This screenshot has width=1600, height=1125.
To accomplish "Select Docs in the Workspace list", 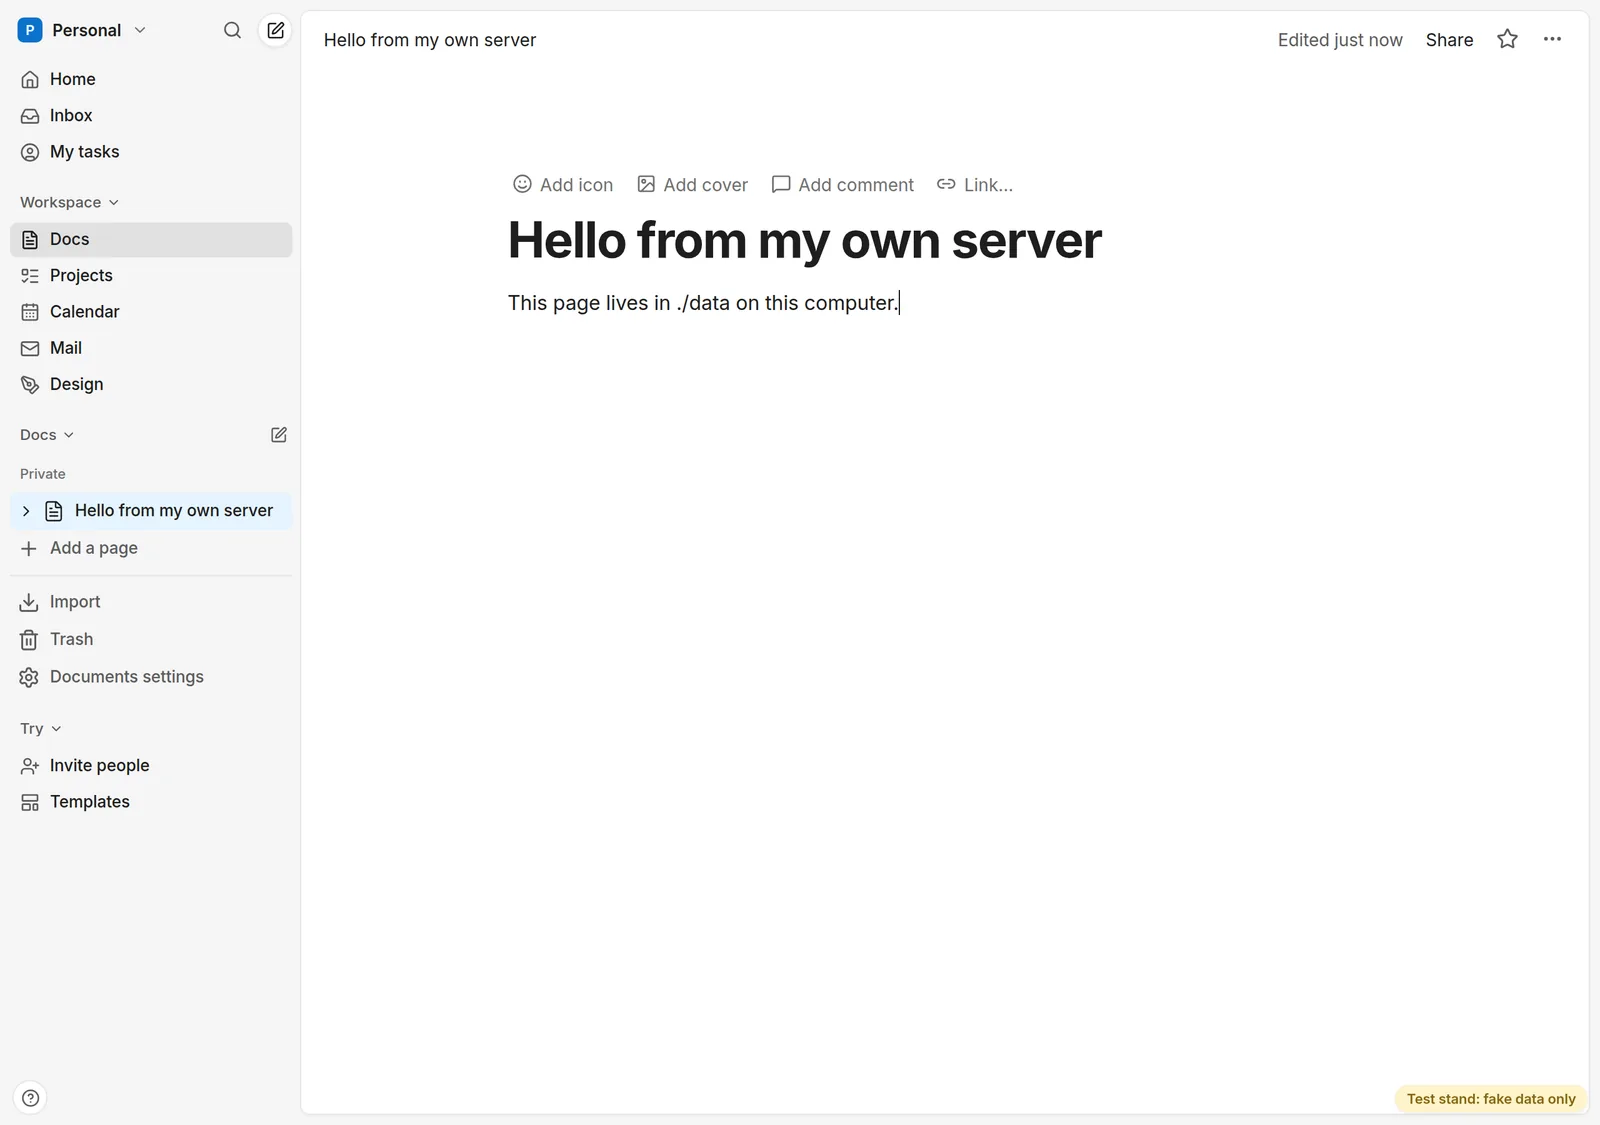I will click(151, 240).
